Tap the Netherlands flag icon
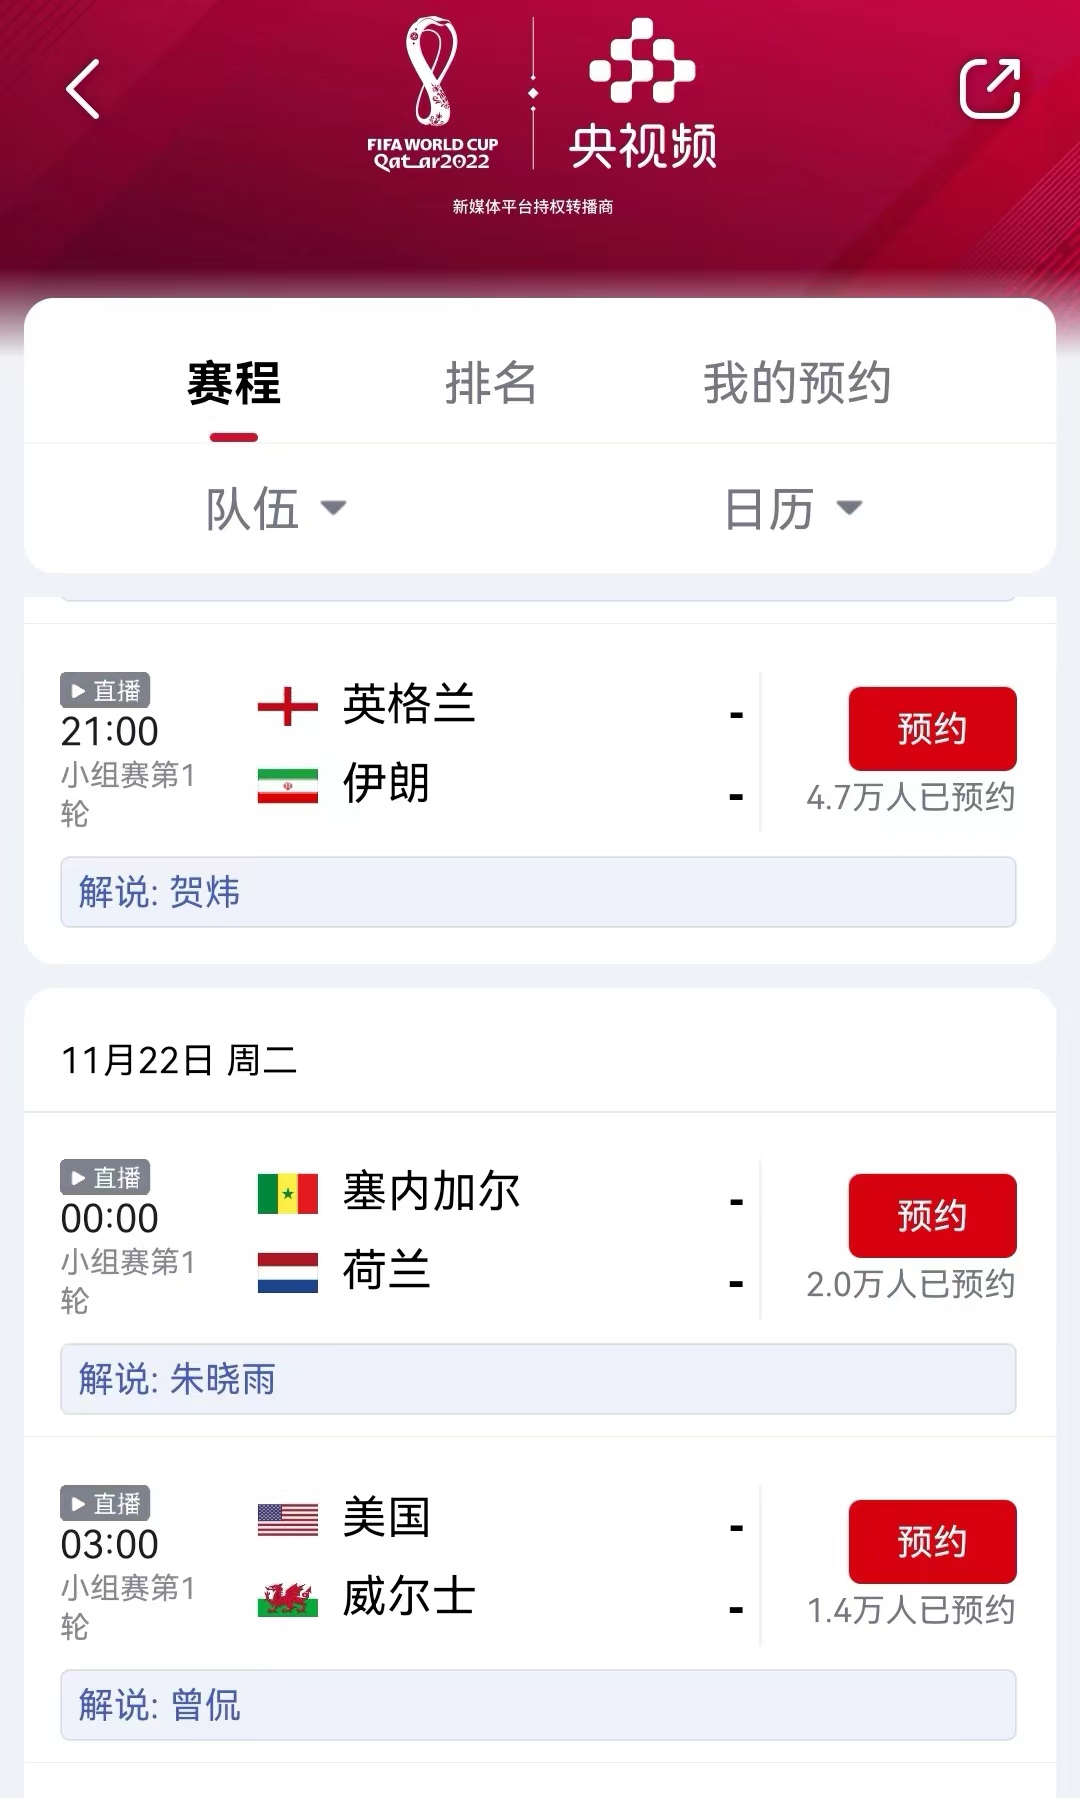The width and height of the screenshot is (1080, 1798). point(288,1272)
